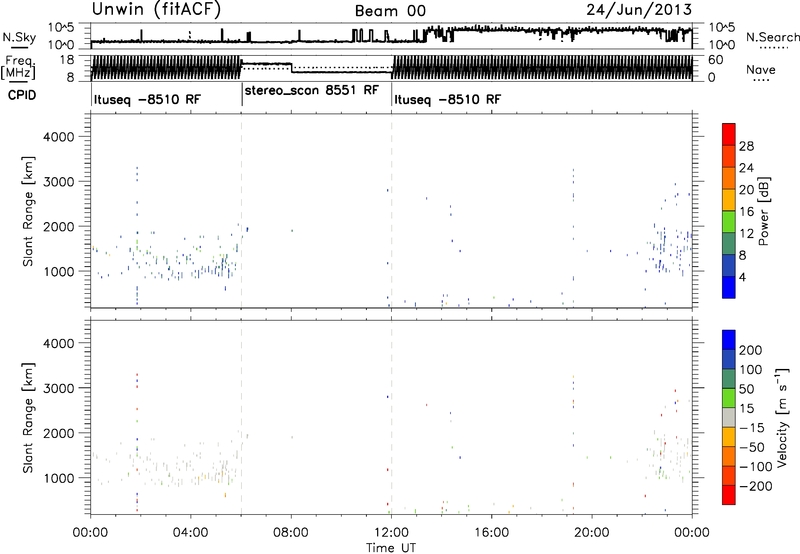Screen dimensions: 800x554
Task: Click the red bottom Velocity colorbar segment
Action: [729, 494]
